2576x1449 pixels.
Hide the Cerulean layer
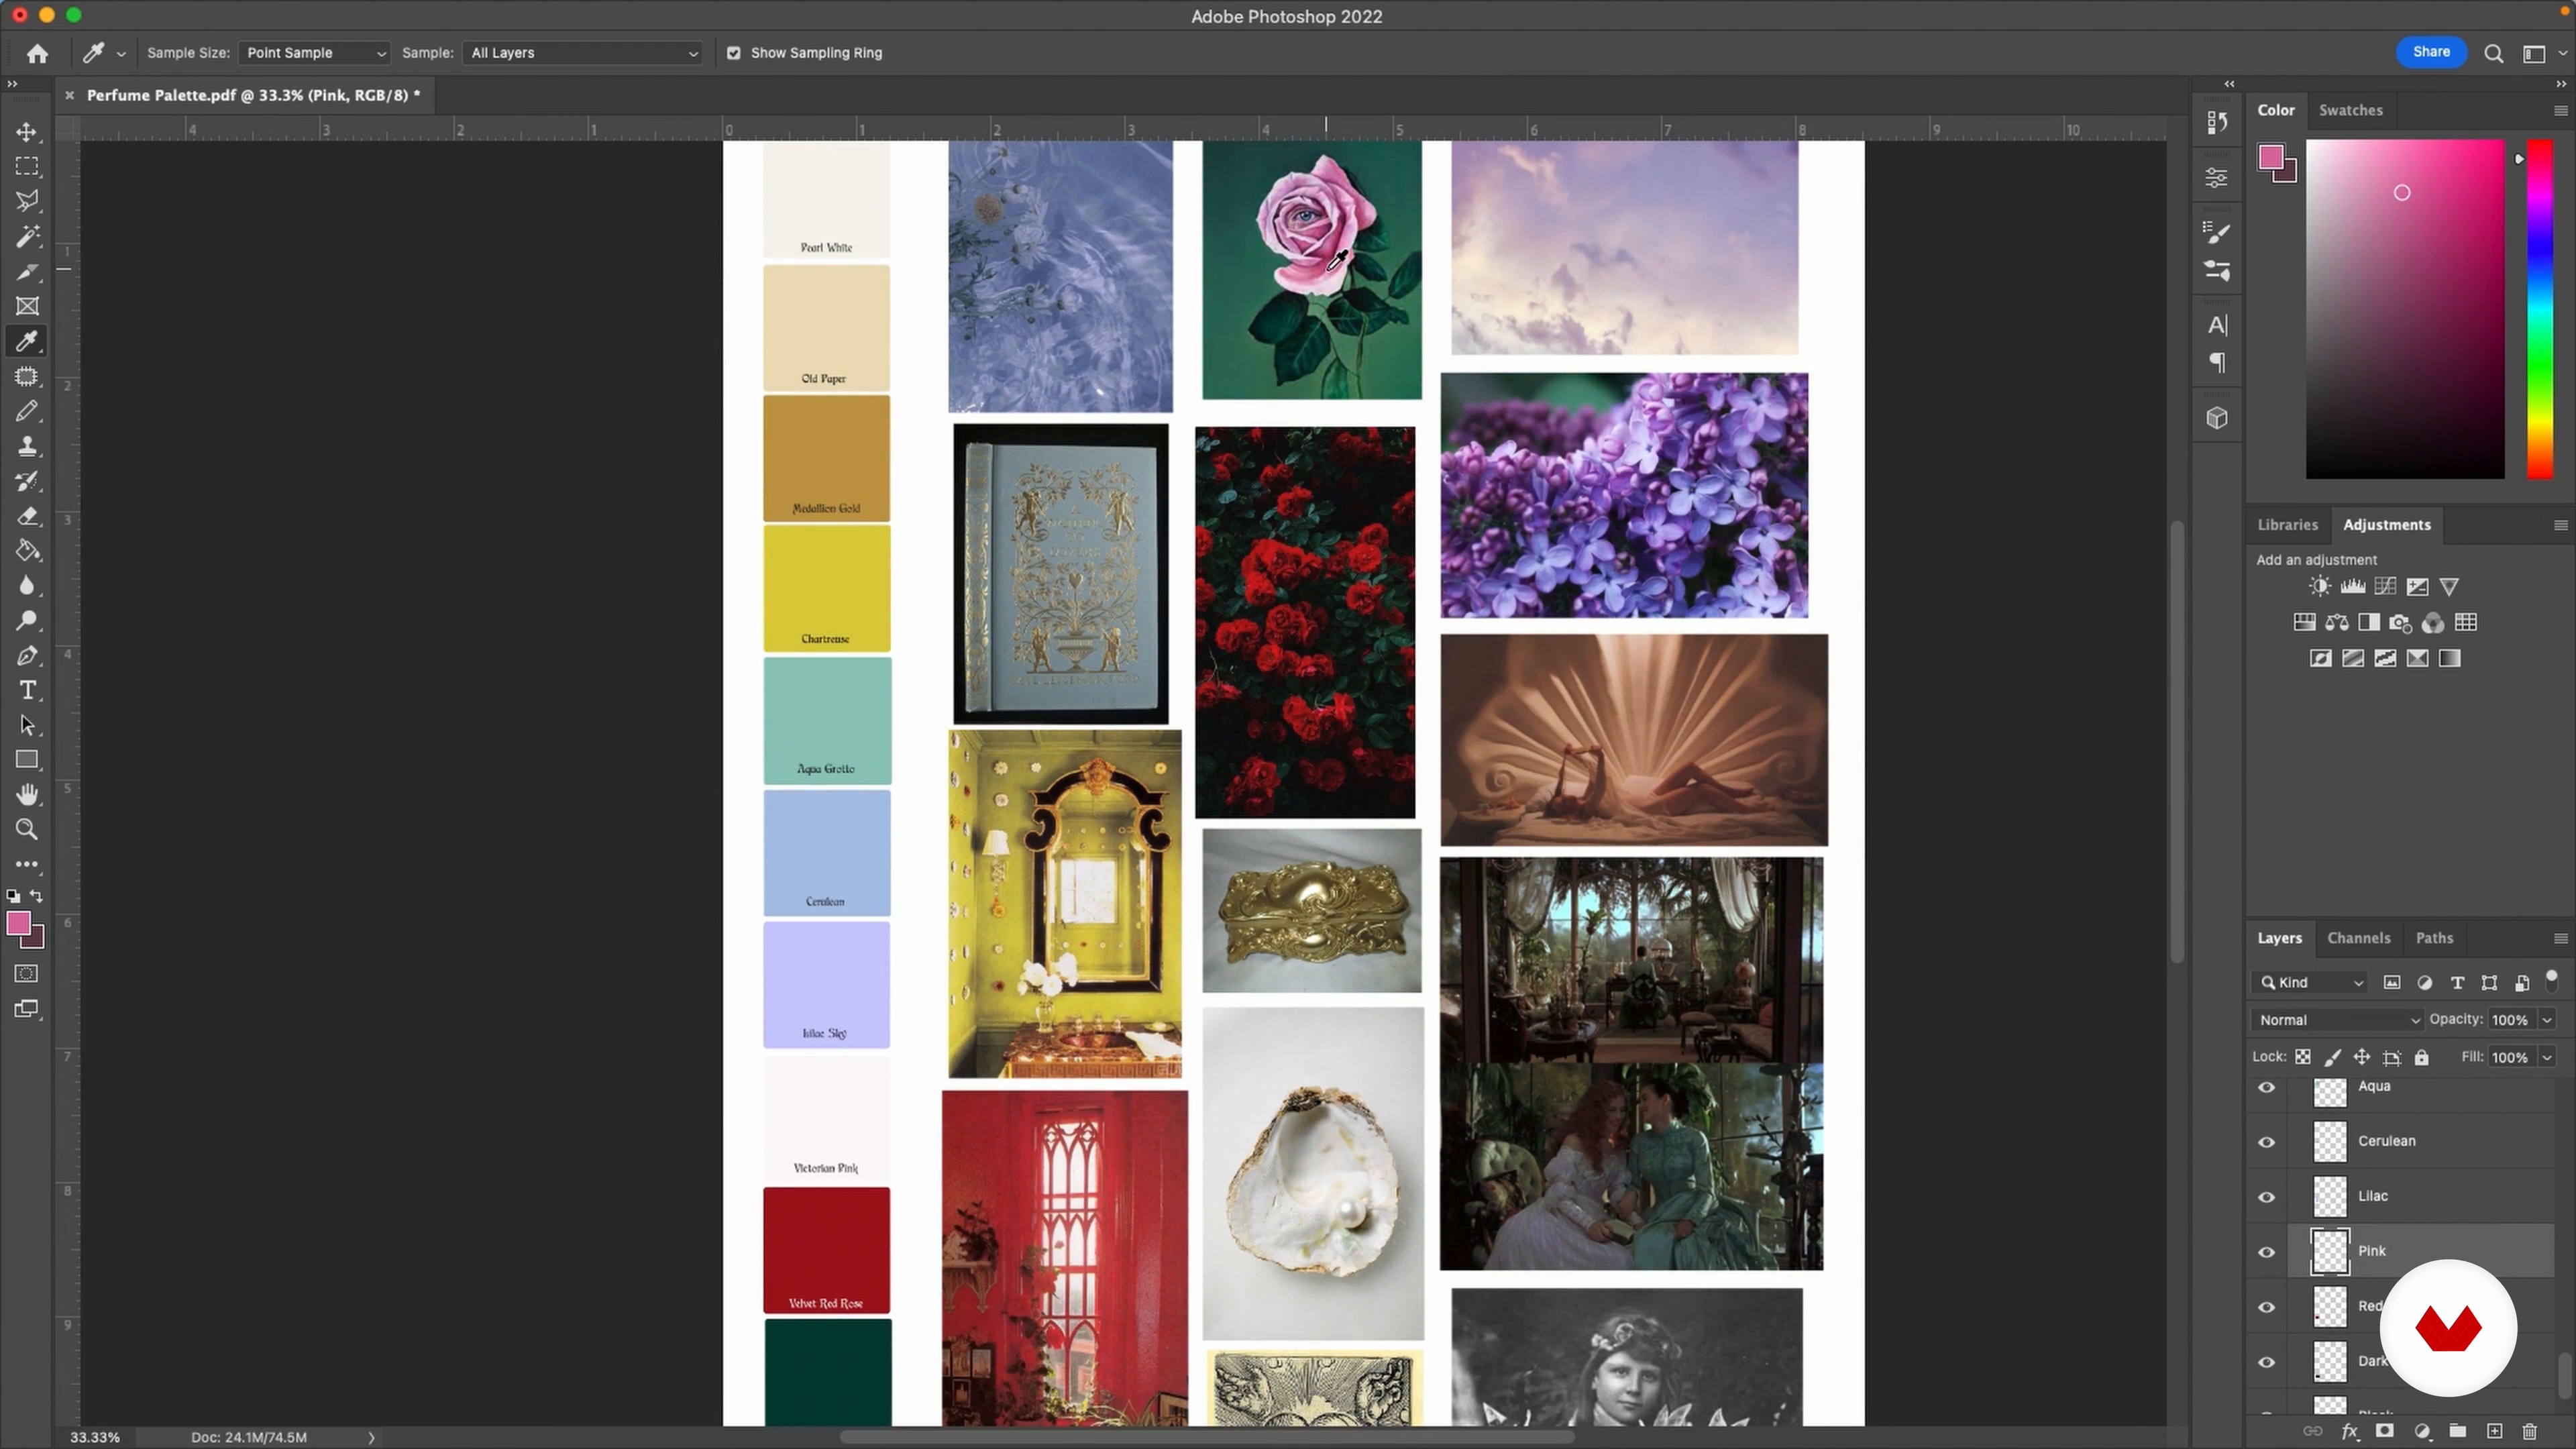click(x=2267, y=1142)
